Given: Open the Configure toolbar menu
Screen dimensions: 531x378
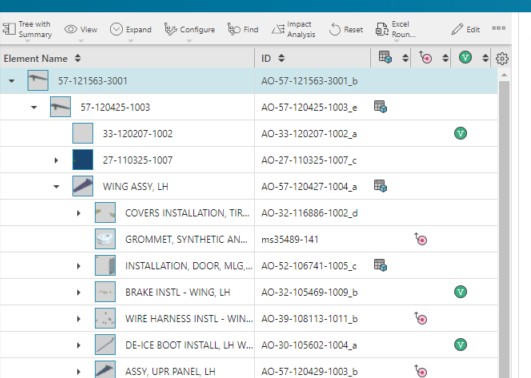Looking at the screenshot, I should coord(189,30).
